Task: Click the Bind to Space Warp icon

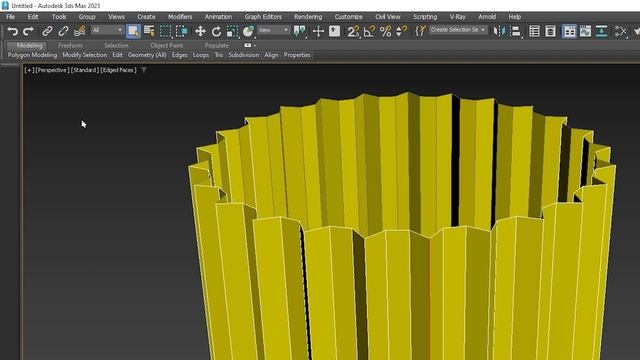Action: 80,31
